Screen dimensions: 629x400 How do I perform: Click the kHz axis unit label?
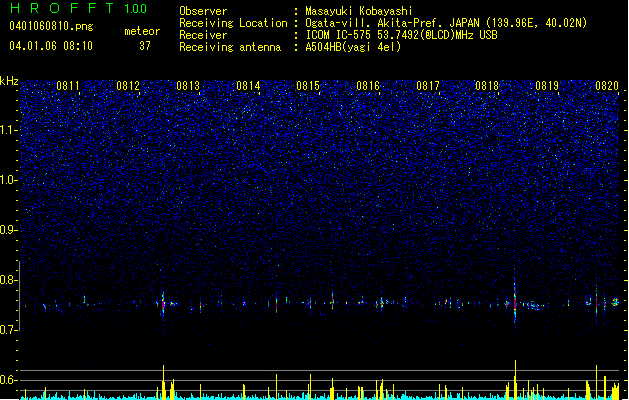point(9,81)
